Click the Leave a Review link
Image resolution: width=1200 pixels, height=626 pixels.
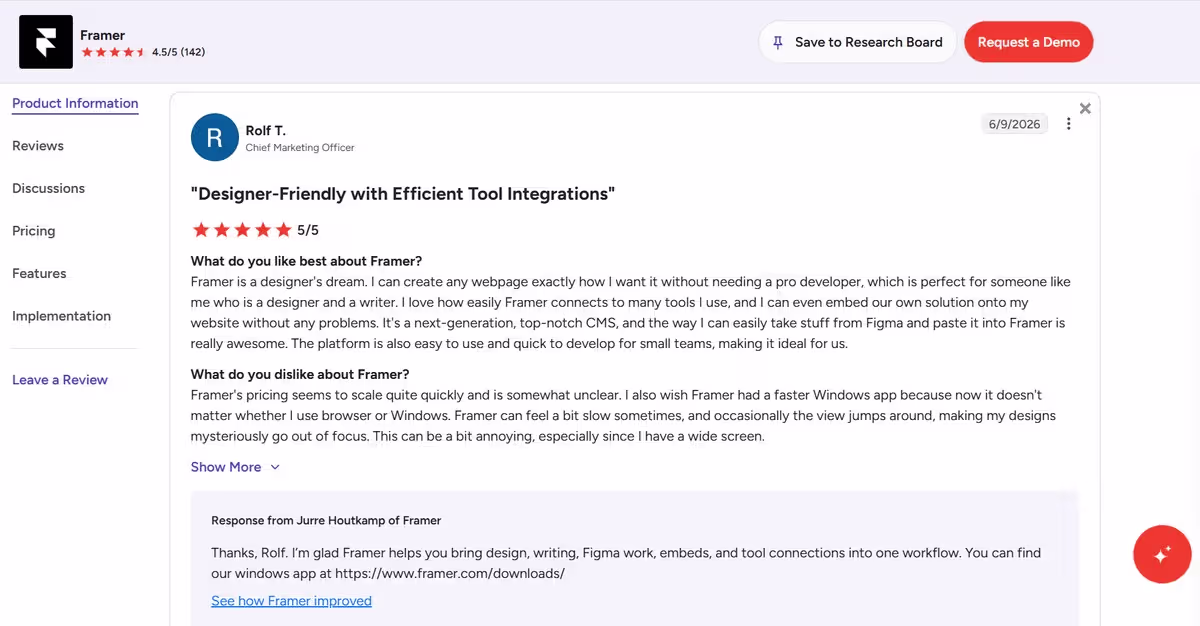tap(60, 380)
